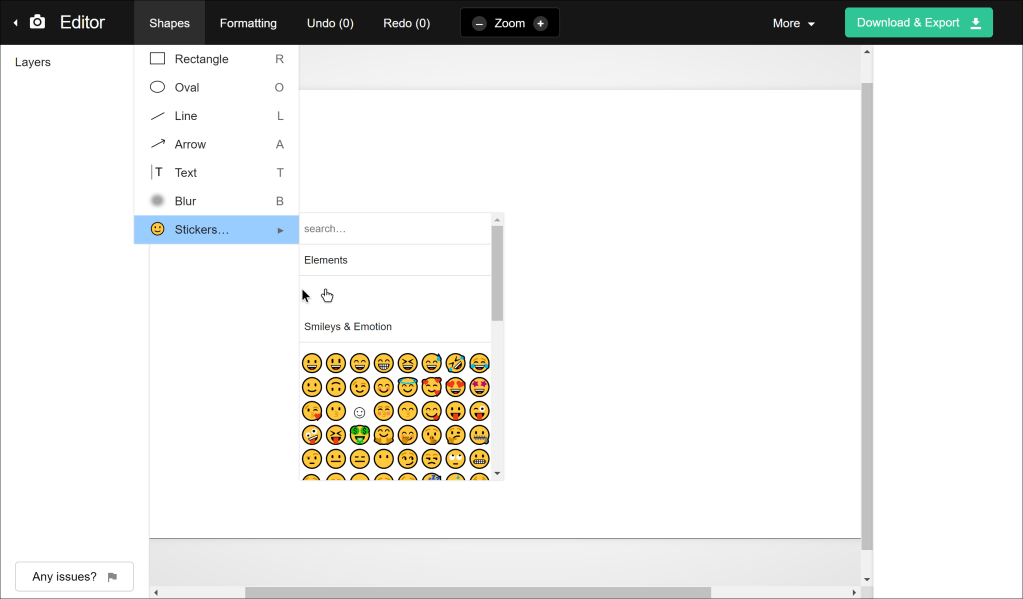Screen dimensions: 1023x599
Task: Open the Formatting menu
Action: (x=248, y=23)
